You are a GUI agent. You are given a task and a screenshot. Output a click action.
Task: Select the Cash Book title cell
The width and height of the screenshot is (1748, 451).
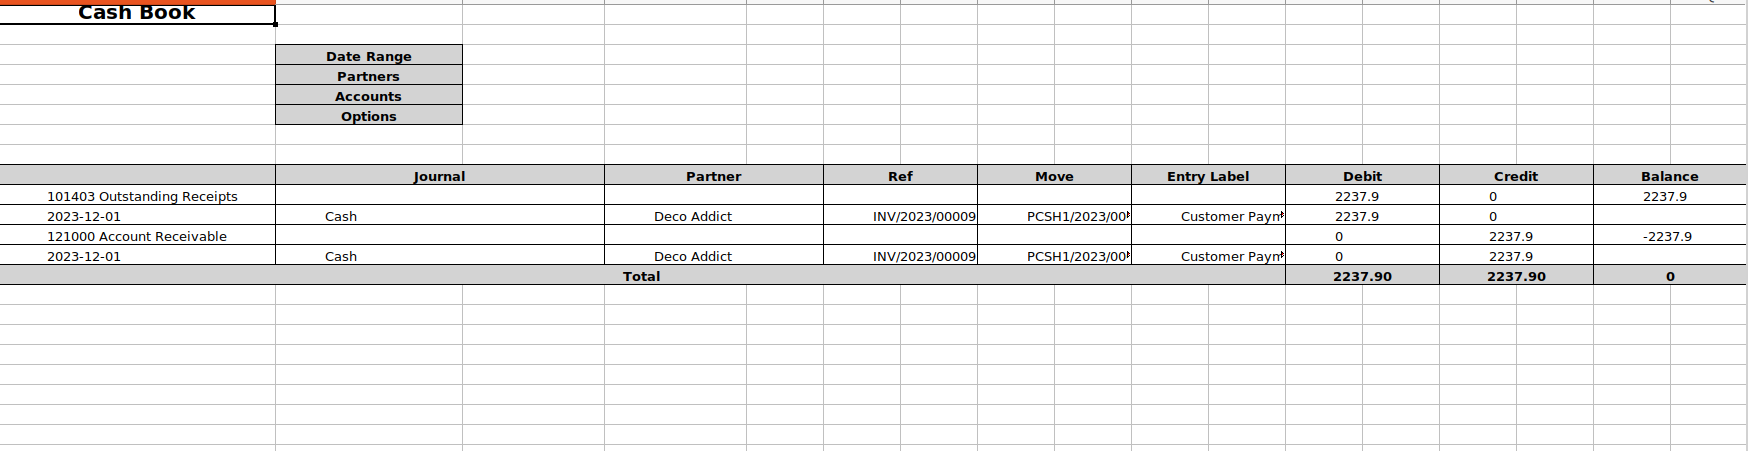click(x=137, y=13)
